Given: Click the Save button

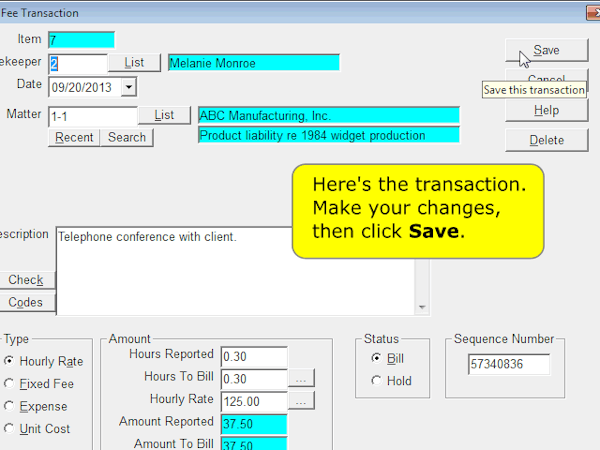Looking at the screenshot, I should [x=546, y=50].
